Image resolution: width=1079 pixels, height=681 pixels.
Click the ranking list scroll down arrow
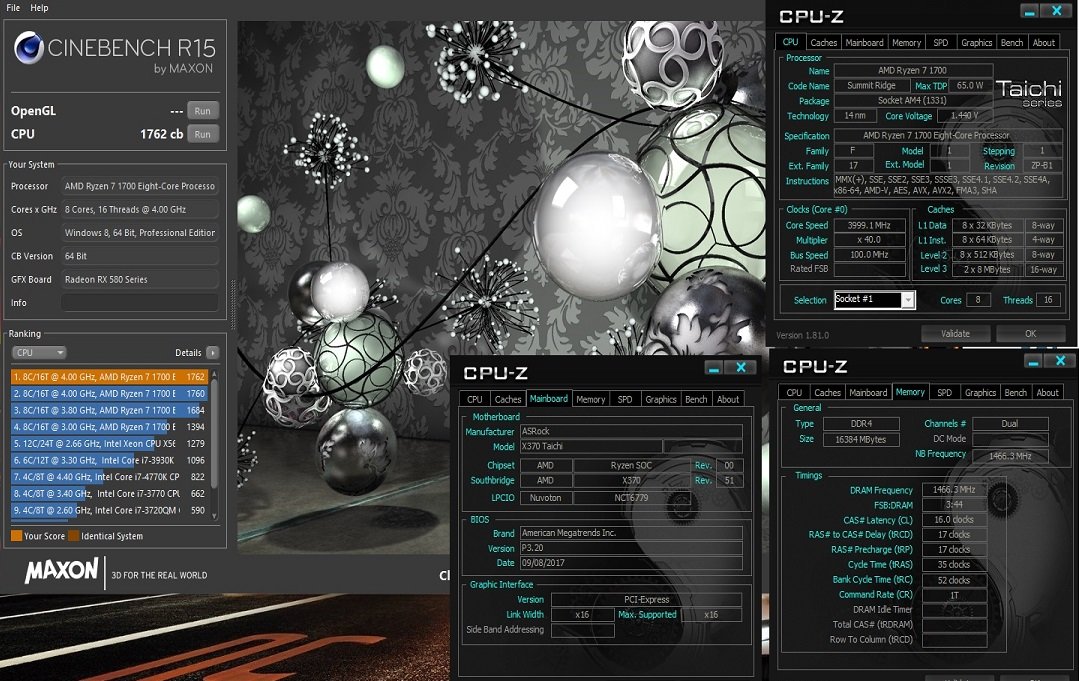214,516
